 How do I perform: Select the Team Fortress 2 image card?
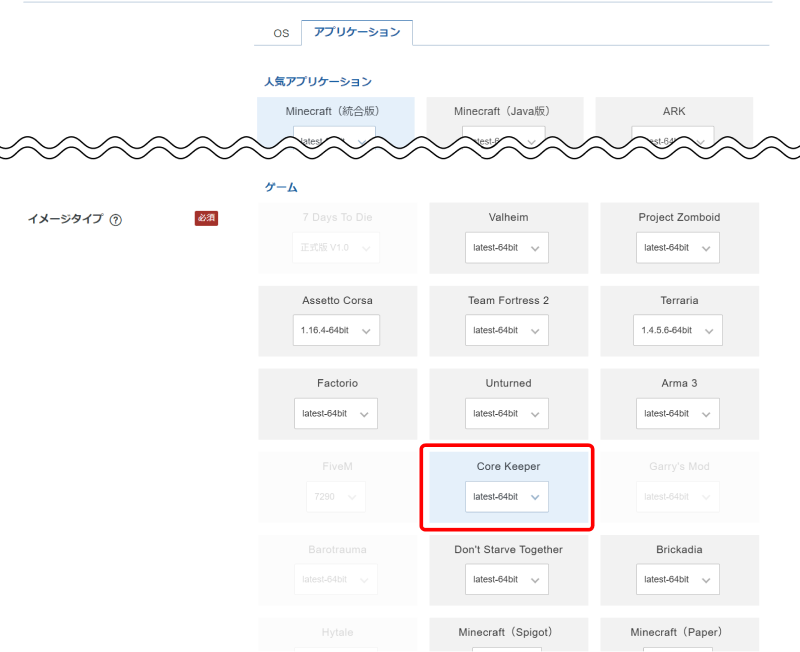(x=508, y=300)
